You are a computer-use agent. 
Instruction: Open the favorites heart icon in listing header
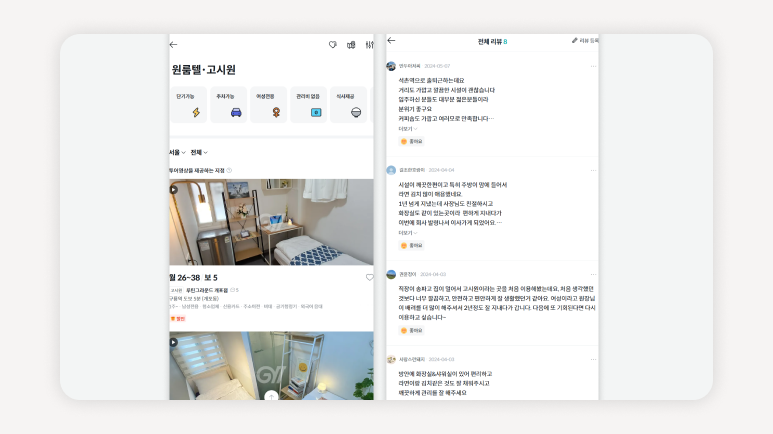click(333, 45)
